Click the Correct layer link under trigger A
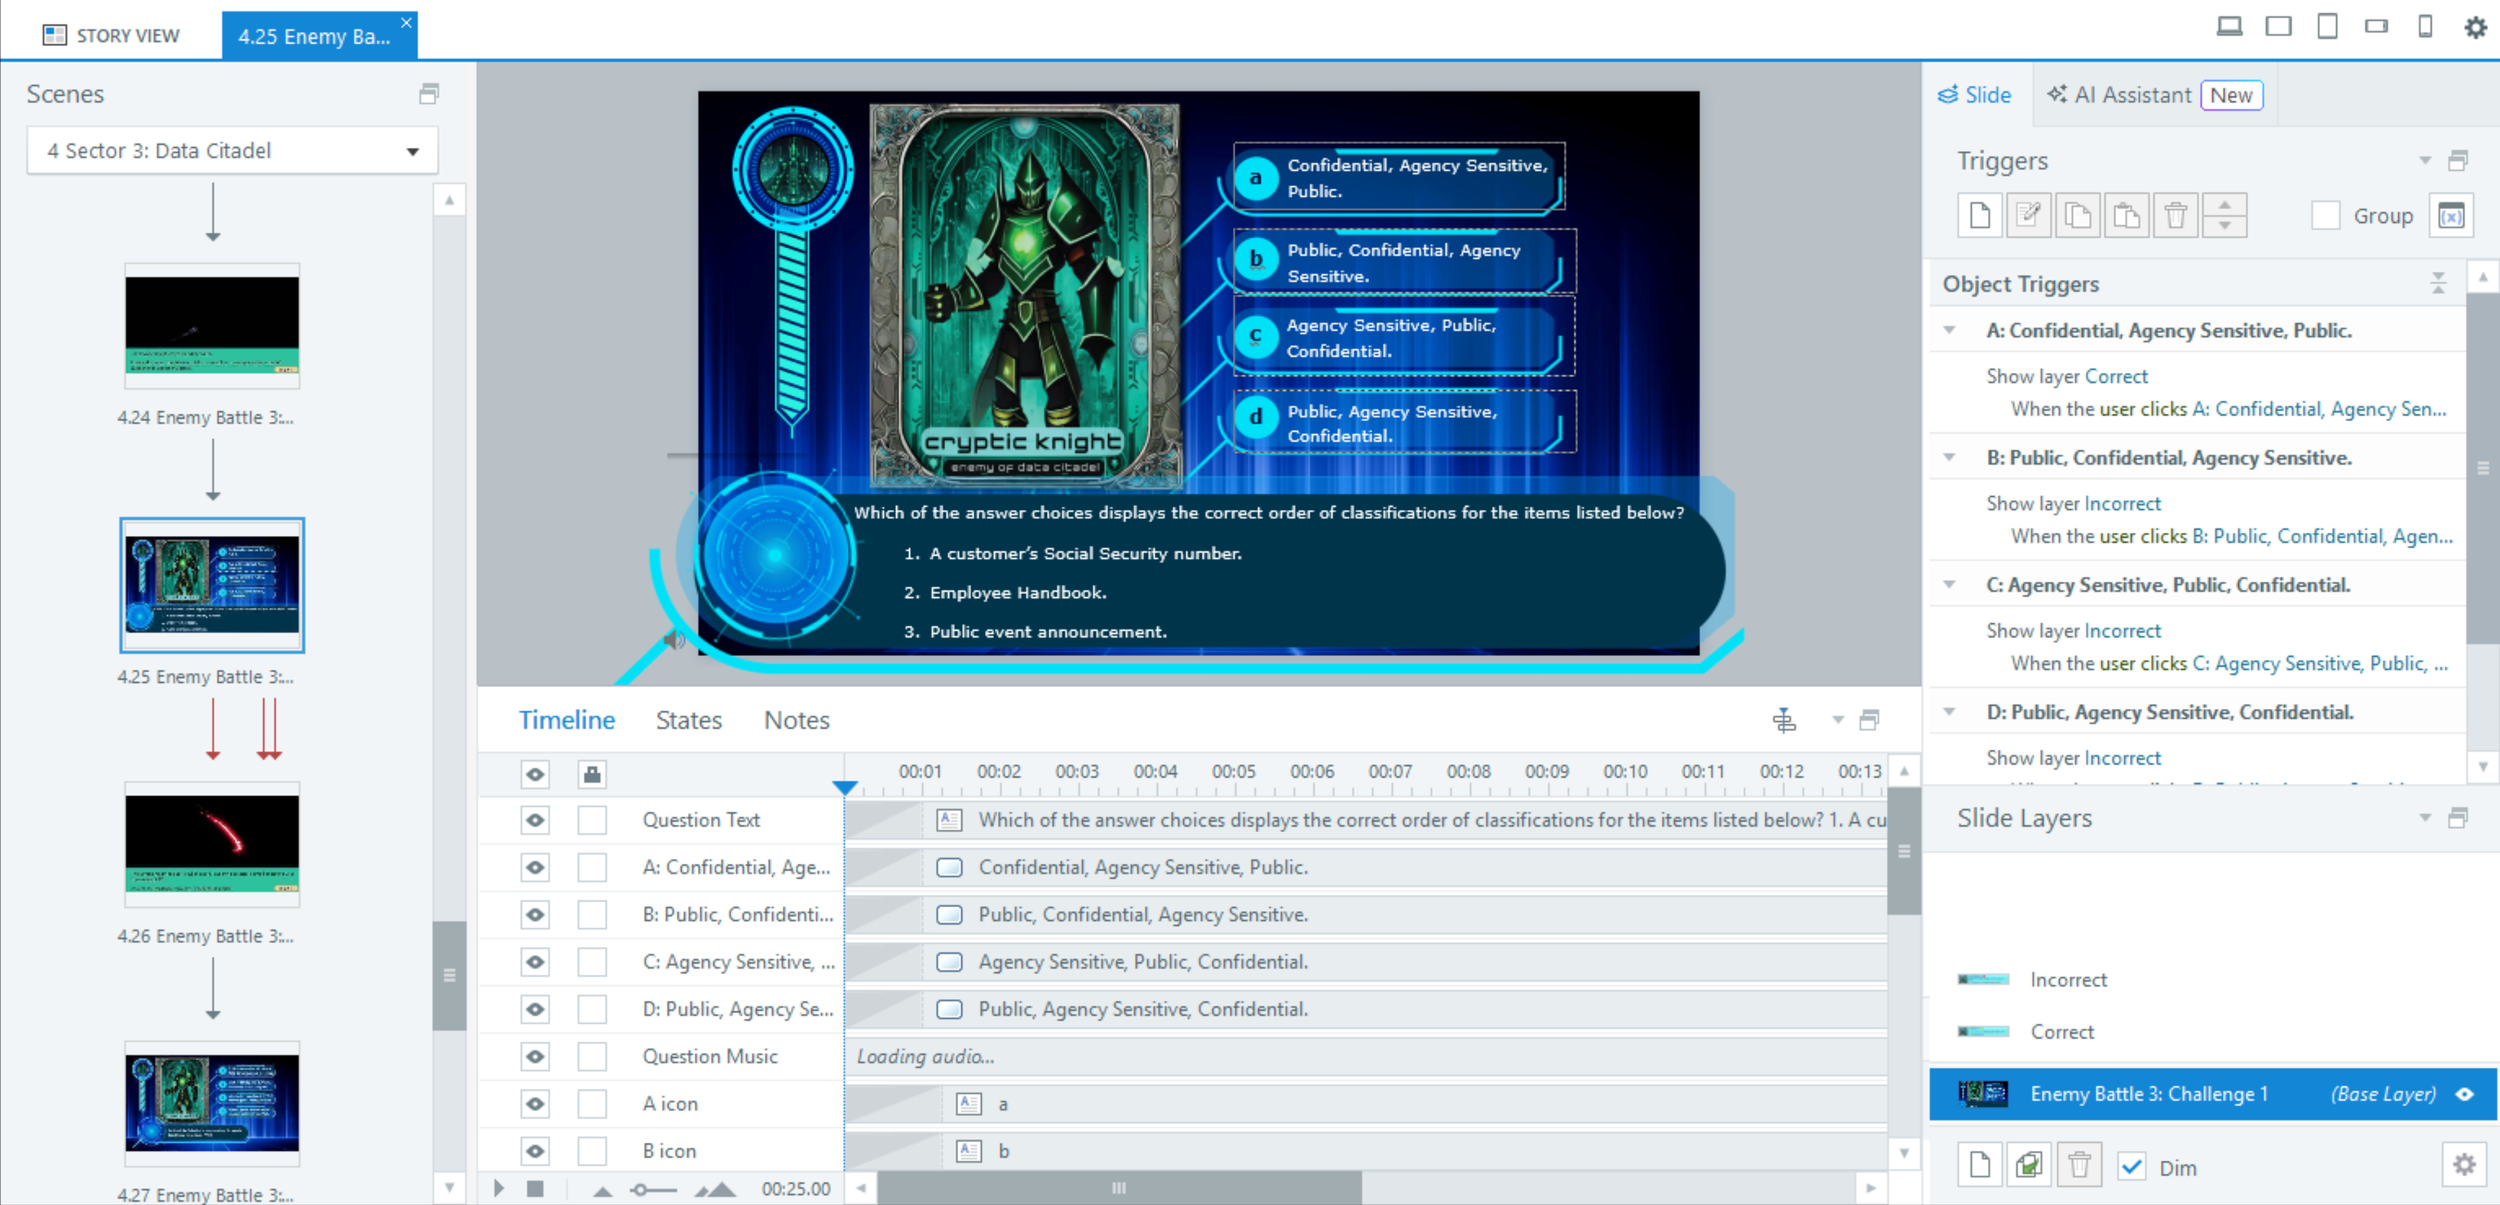 click(2116, 376)
